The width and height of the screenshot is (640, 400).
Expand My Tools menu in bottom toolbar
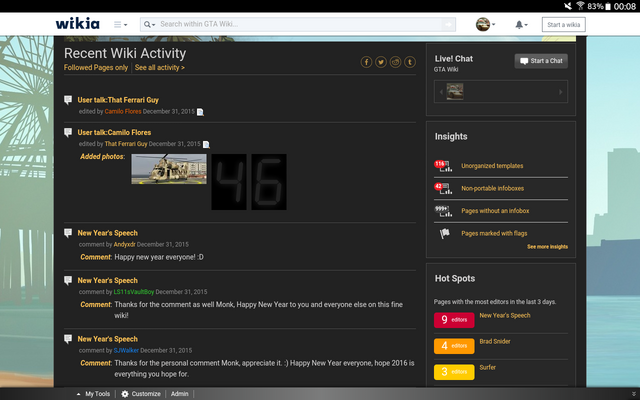coord(93,394)
